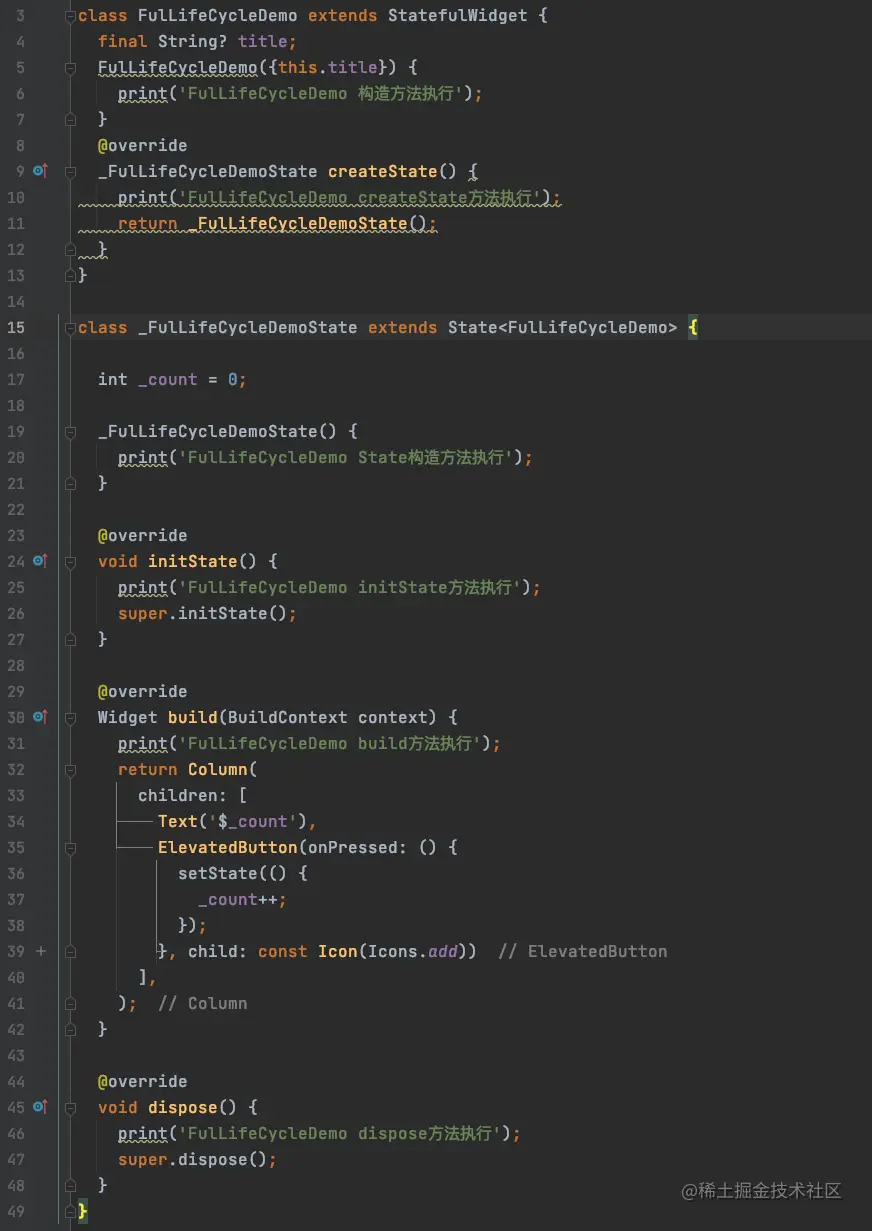Click the initState method name on line 24
This screenshot has width=872, height=1231.
pos(193,561)
